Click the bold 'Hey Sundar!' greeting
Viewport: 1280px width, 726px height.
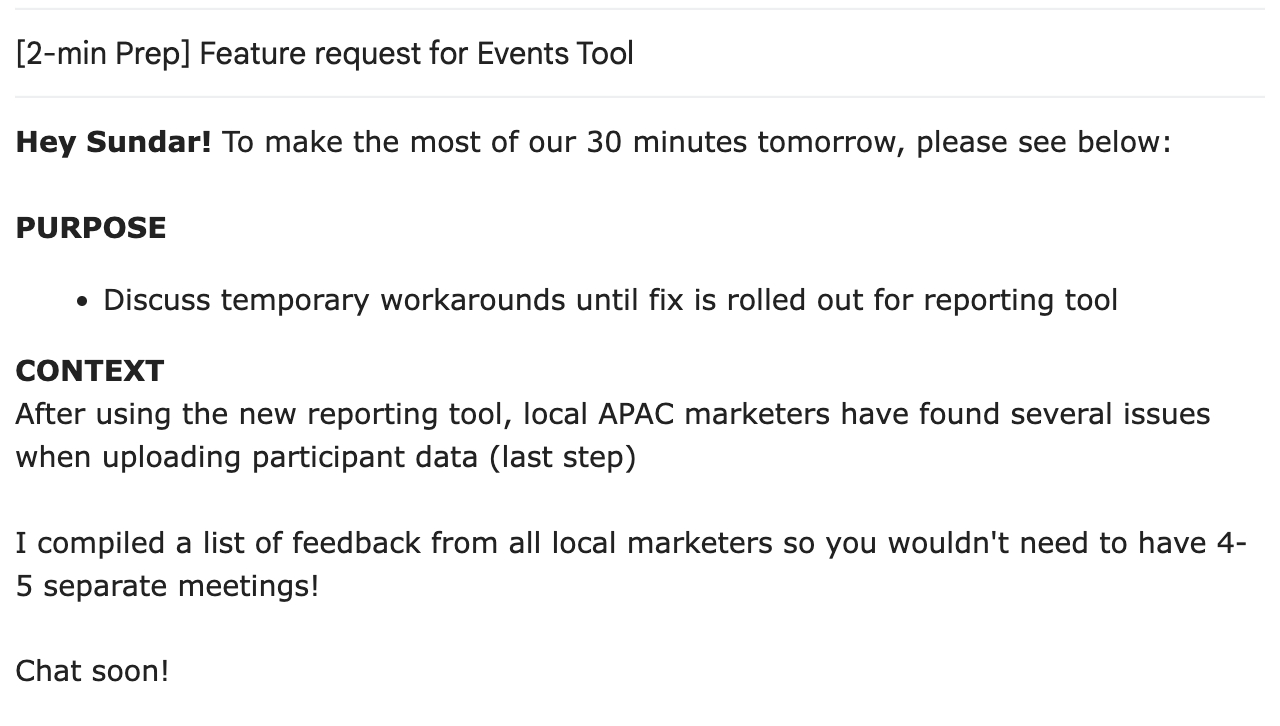pyautogui.click(x=114, y=142)
